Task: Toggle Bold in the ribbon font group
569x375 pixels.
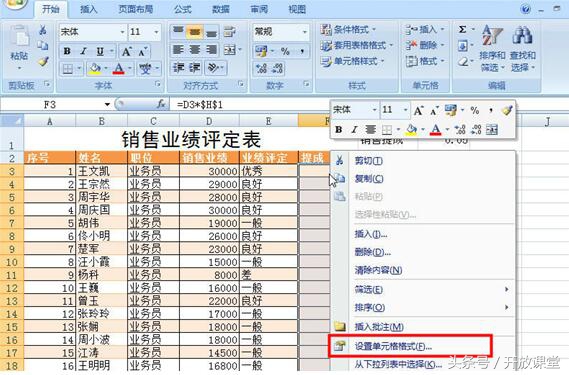Action: (67, 51)
